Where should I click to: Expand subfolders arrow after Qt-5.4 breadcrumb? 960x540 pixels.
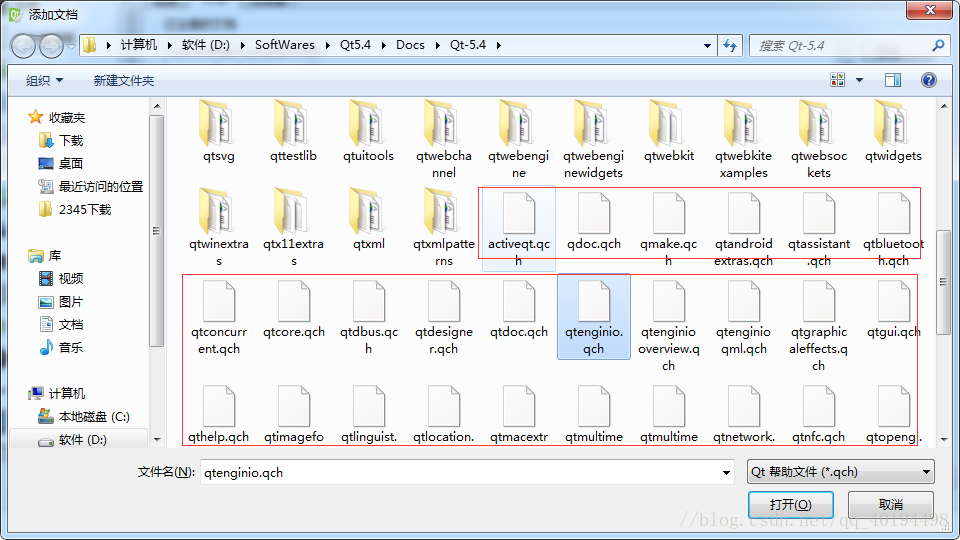(x=499, y=45)
